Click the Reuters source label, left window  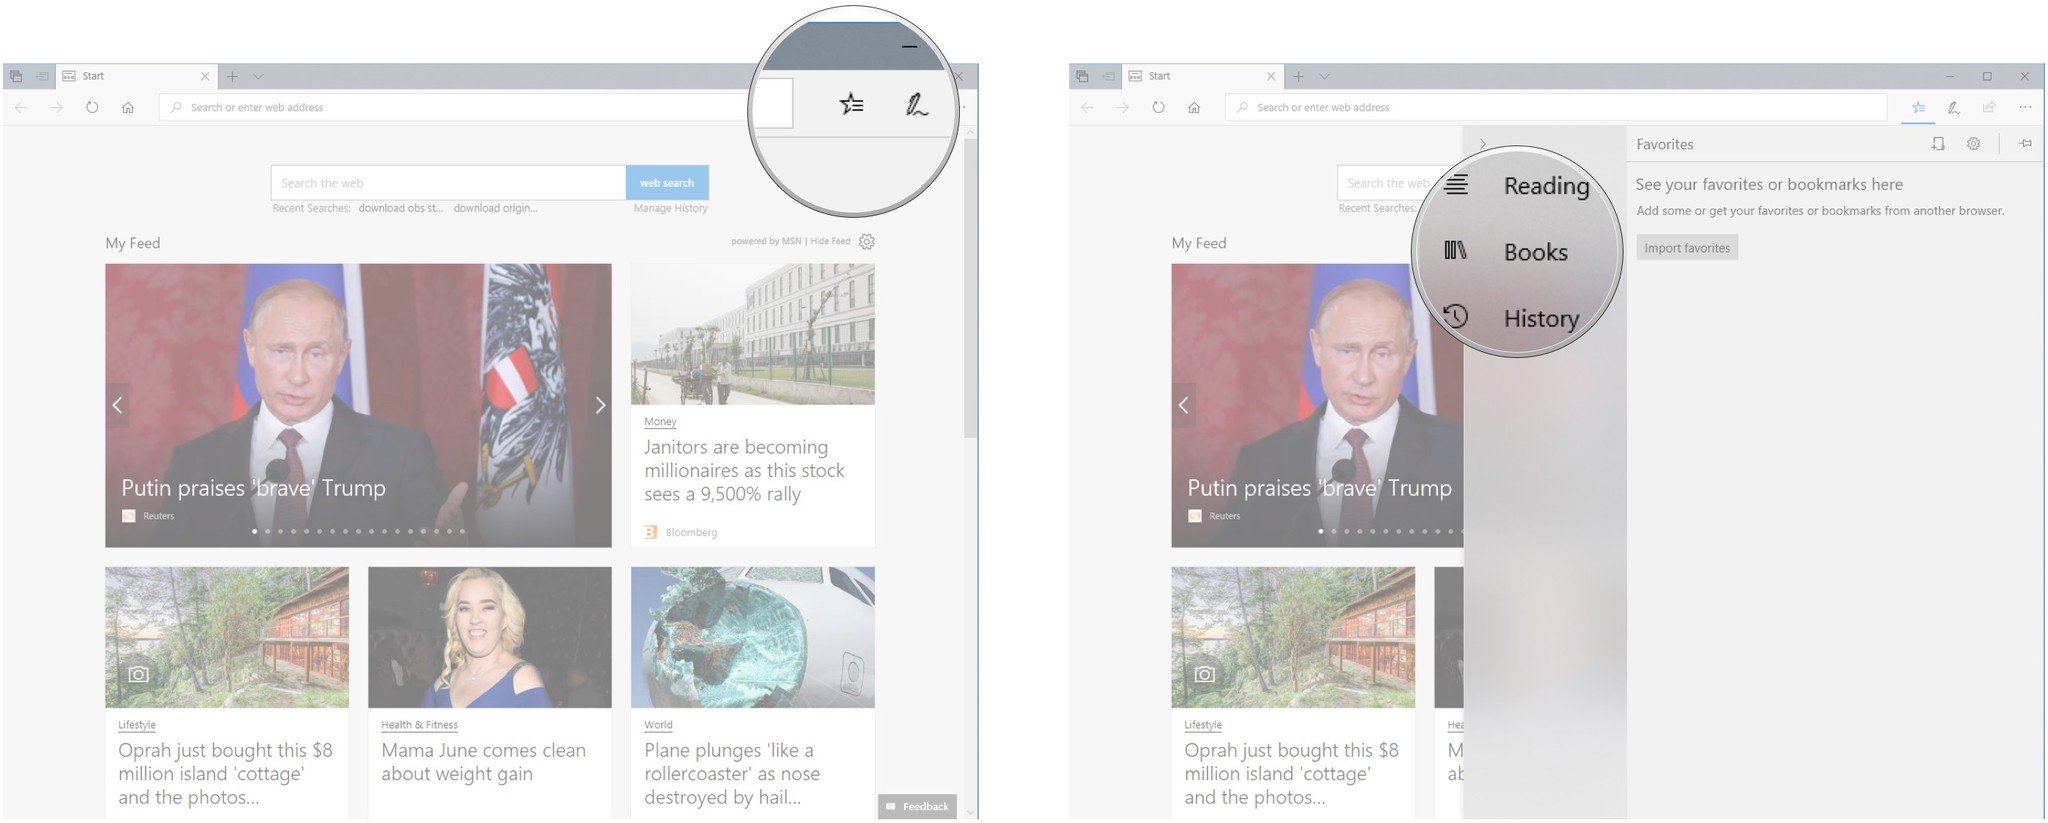pos(158,516)
